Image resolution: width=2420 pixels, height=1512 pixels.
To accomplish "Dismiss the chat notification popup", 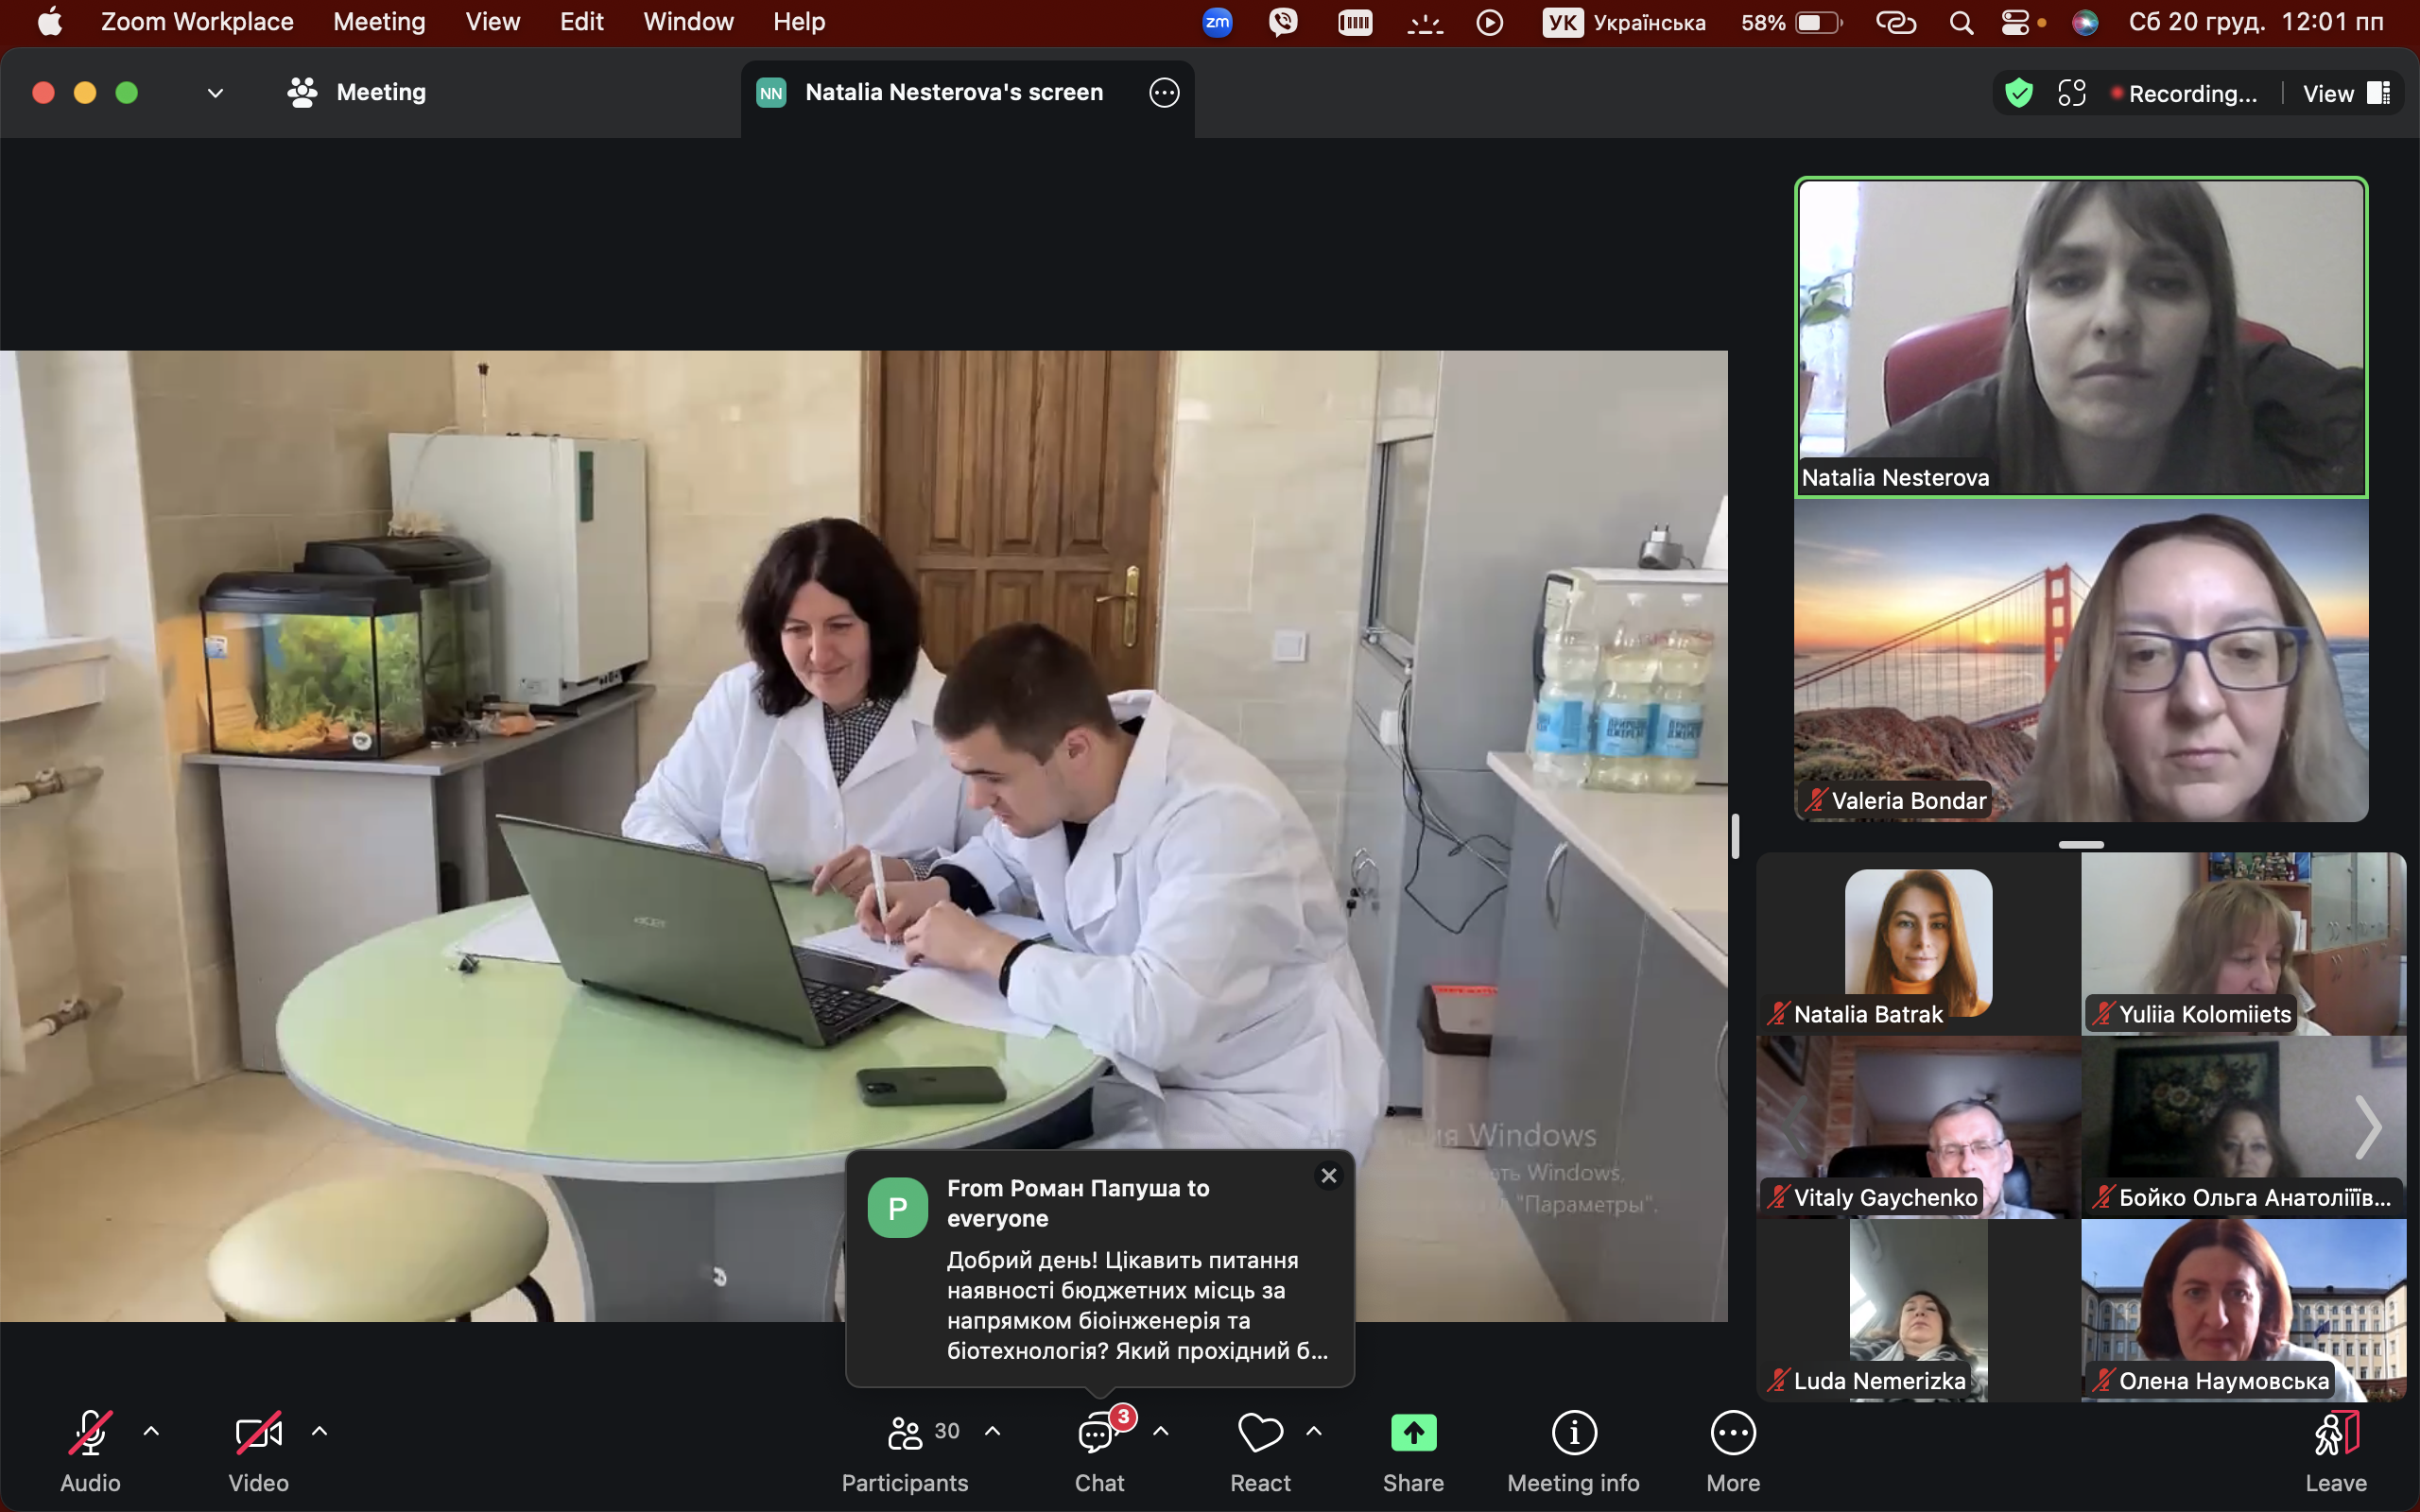I will coord(1328,1176).
